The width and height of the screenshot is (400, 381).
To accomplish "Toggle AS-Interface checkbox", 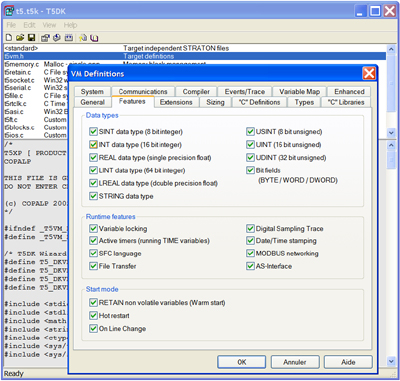I will tap(250, 266).
